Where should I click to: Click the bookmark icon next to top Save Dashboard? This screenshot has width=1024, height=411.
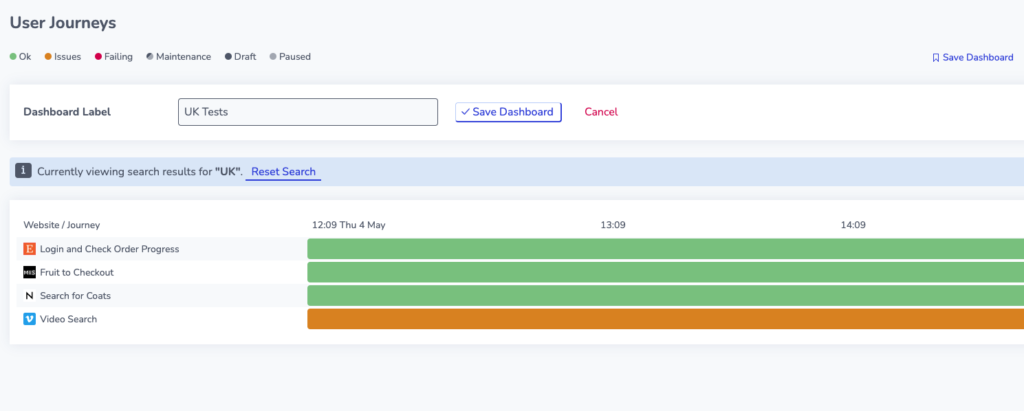[935, 58]
